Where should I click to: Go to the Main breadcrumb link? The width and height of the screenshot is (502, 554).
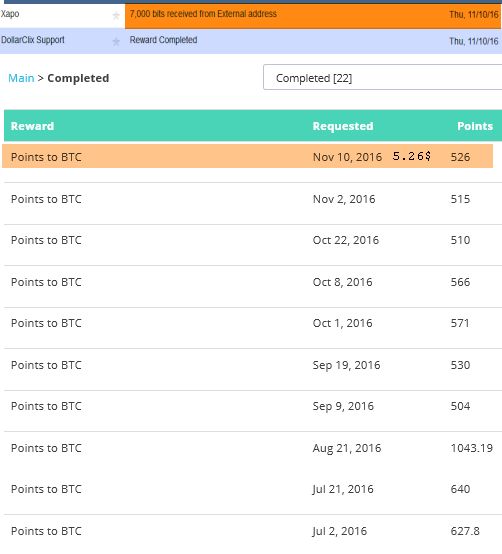pos(21,78)
